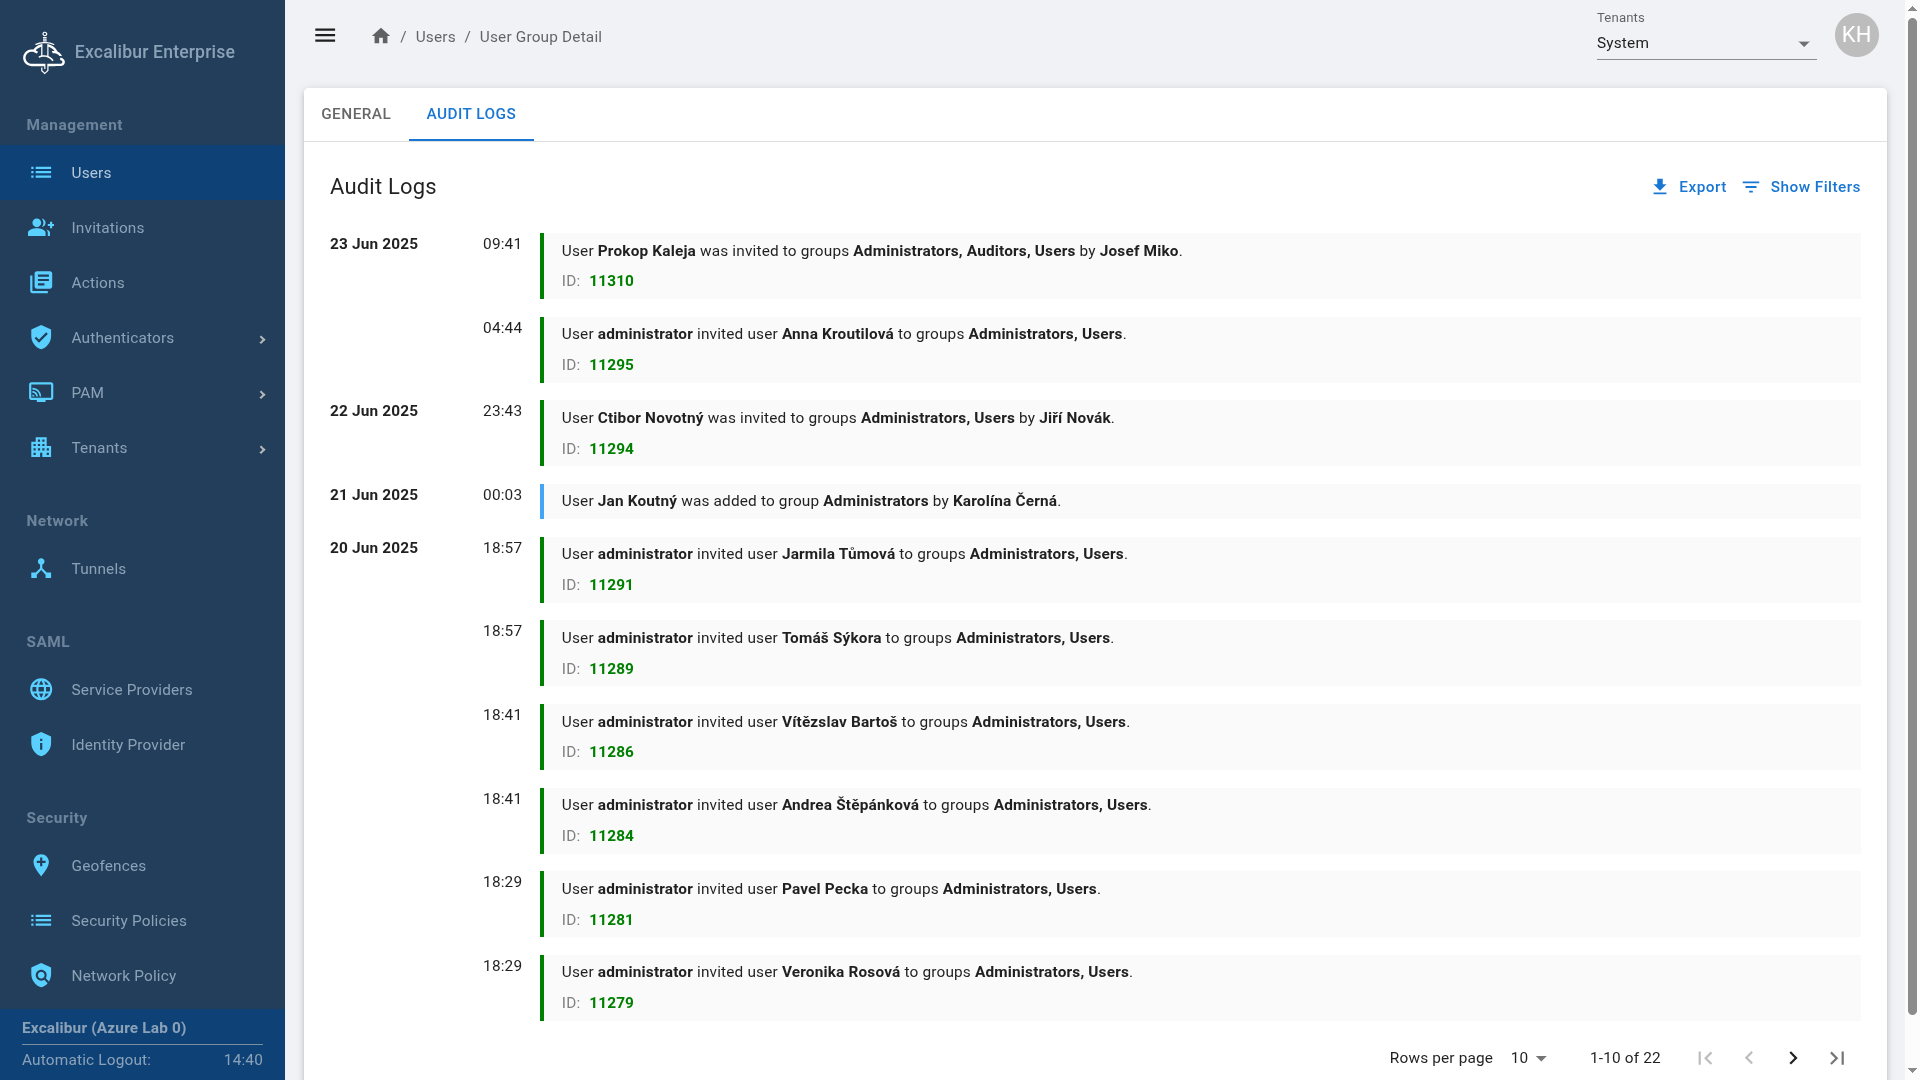Click the hamburger menu icon
The height and width of the screenshot is (1080, 1920).
(325, 36)
